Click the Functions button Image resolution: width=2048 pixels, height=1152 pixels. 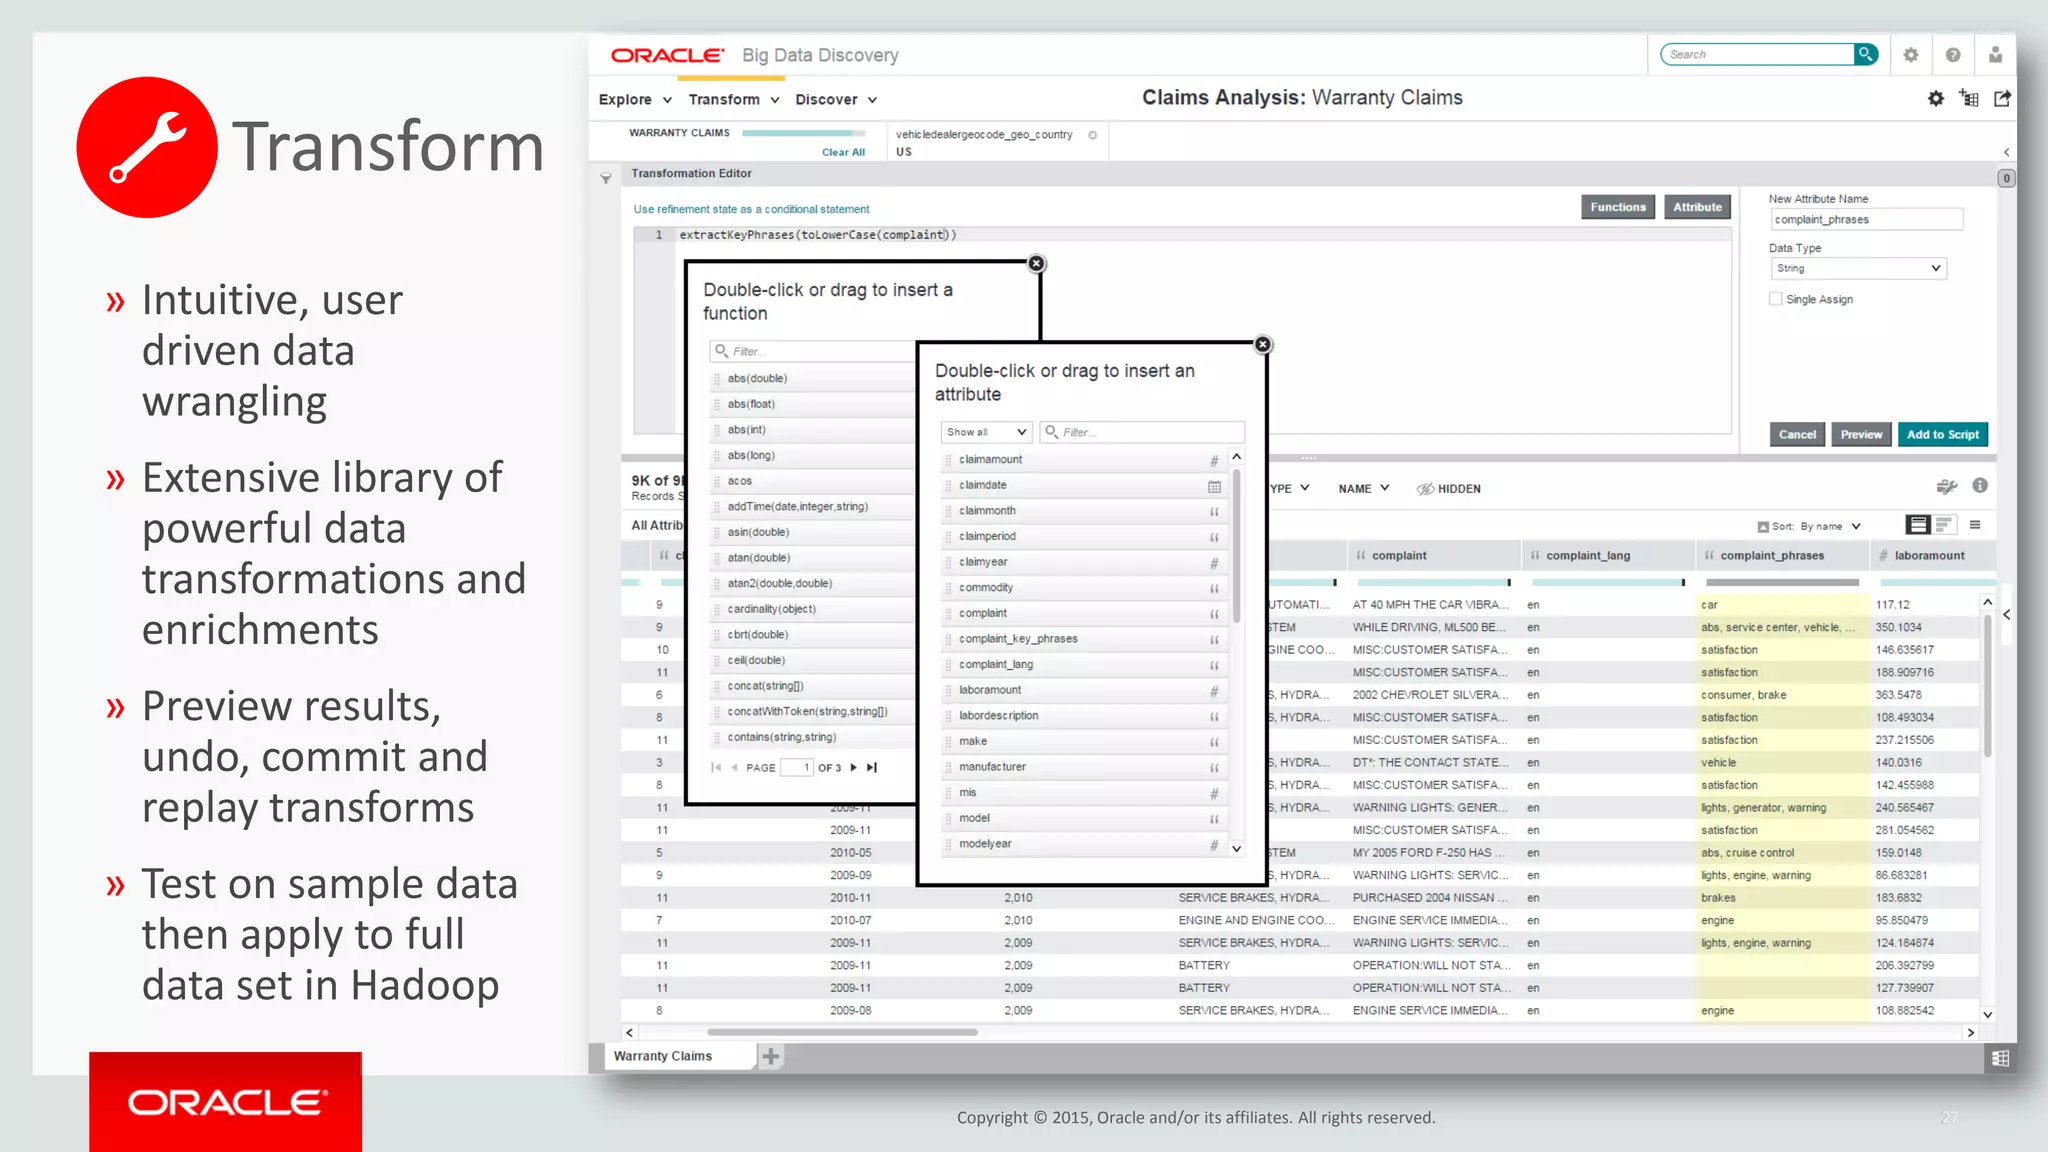tap(1618, 207)
